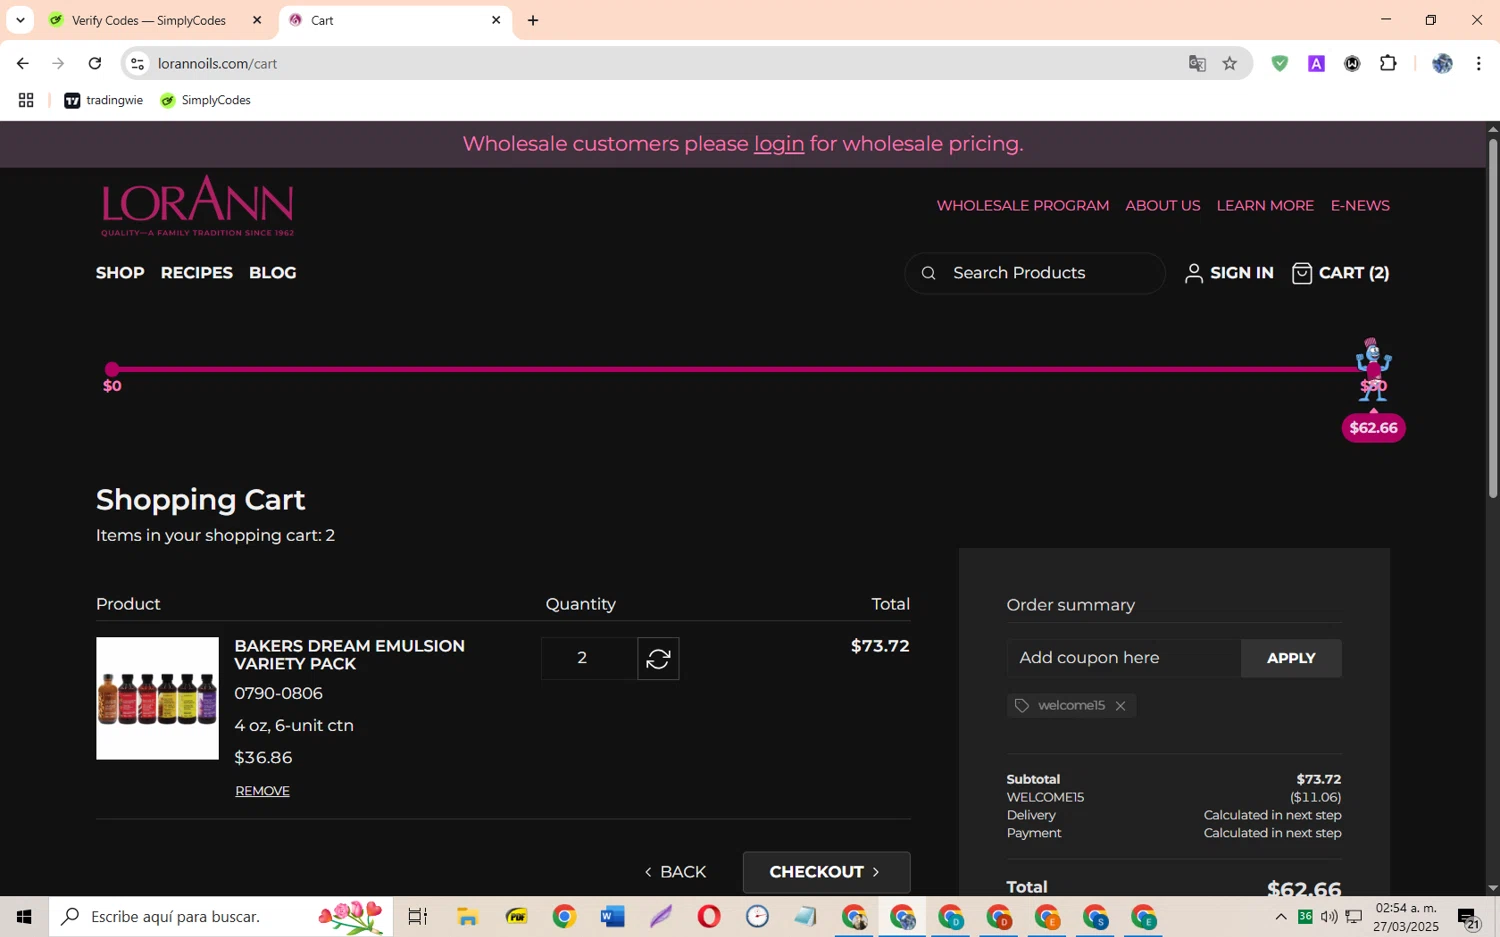Open About Us page
Screen dimensions: 1500x937
[1162, 206]
